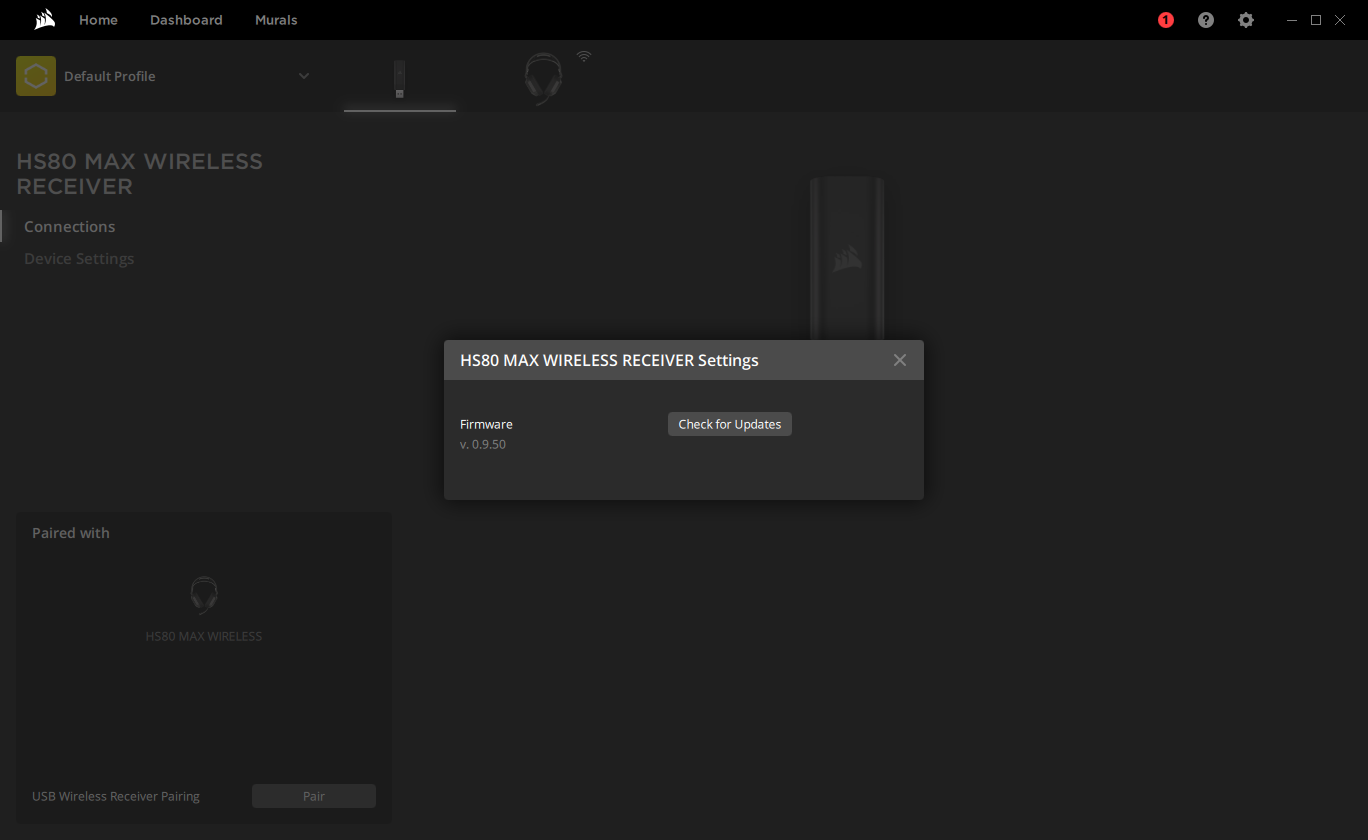Minimize the iCUE window

coord(1293,20)
